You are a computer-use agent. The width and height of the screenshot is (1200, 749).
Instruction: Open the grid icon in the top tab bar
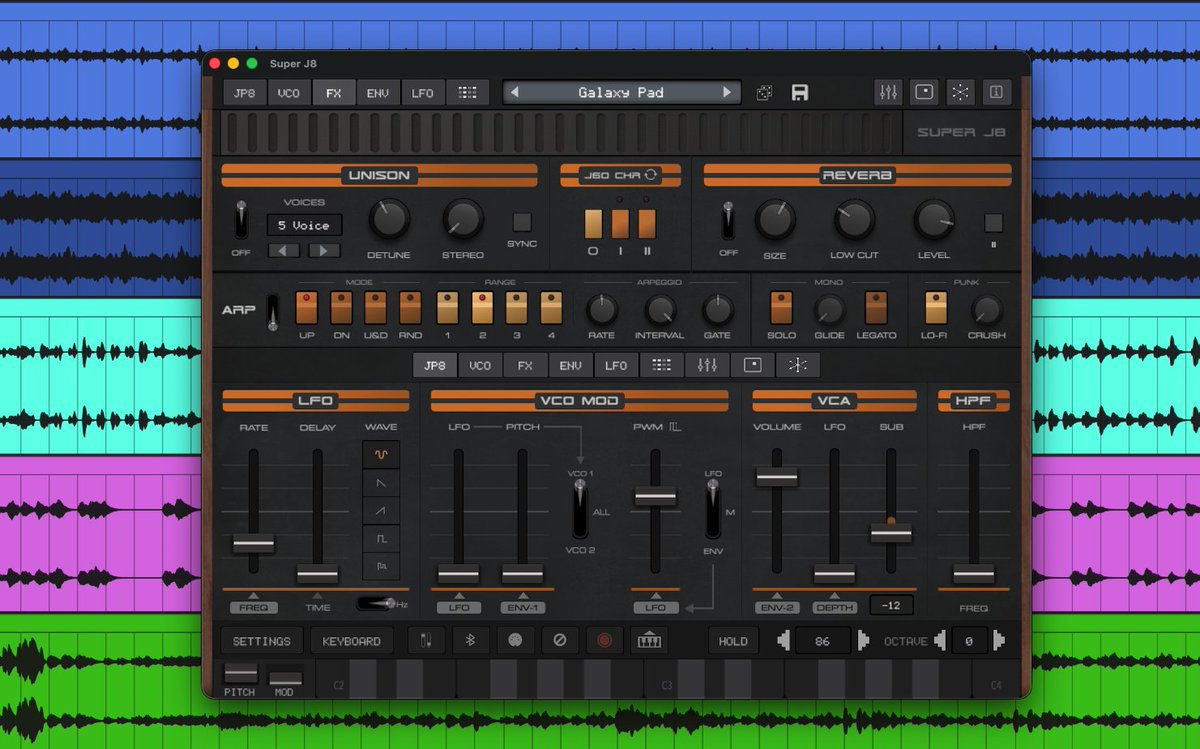[x=468, y=93]
